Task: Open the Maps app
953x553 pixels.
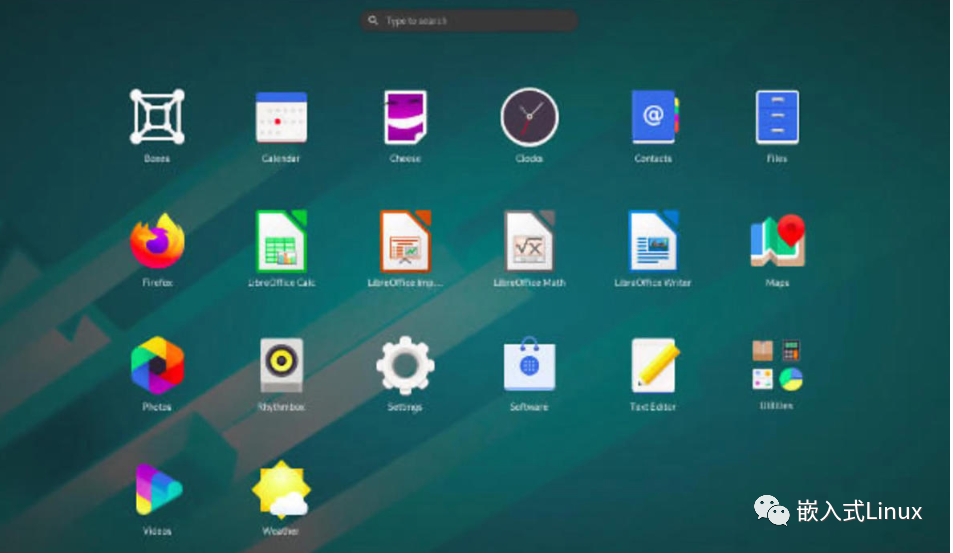Action: (778, 241)
